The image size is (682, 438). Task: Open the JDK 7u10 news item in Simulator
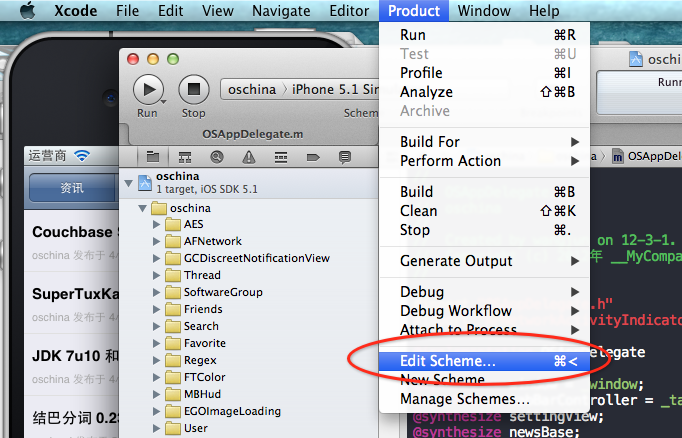click(x=72, y=365)
